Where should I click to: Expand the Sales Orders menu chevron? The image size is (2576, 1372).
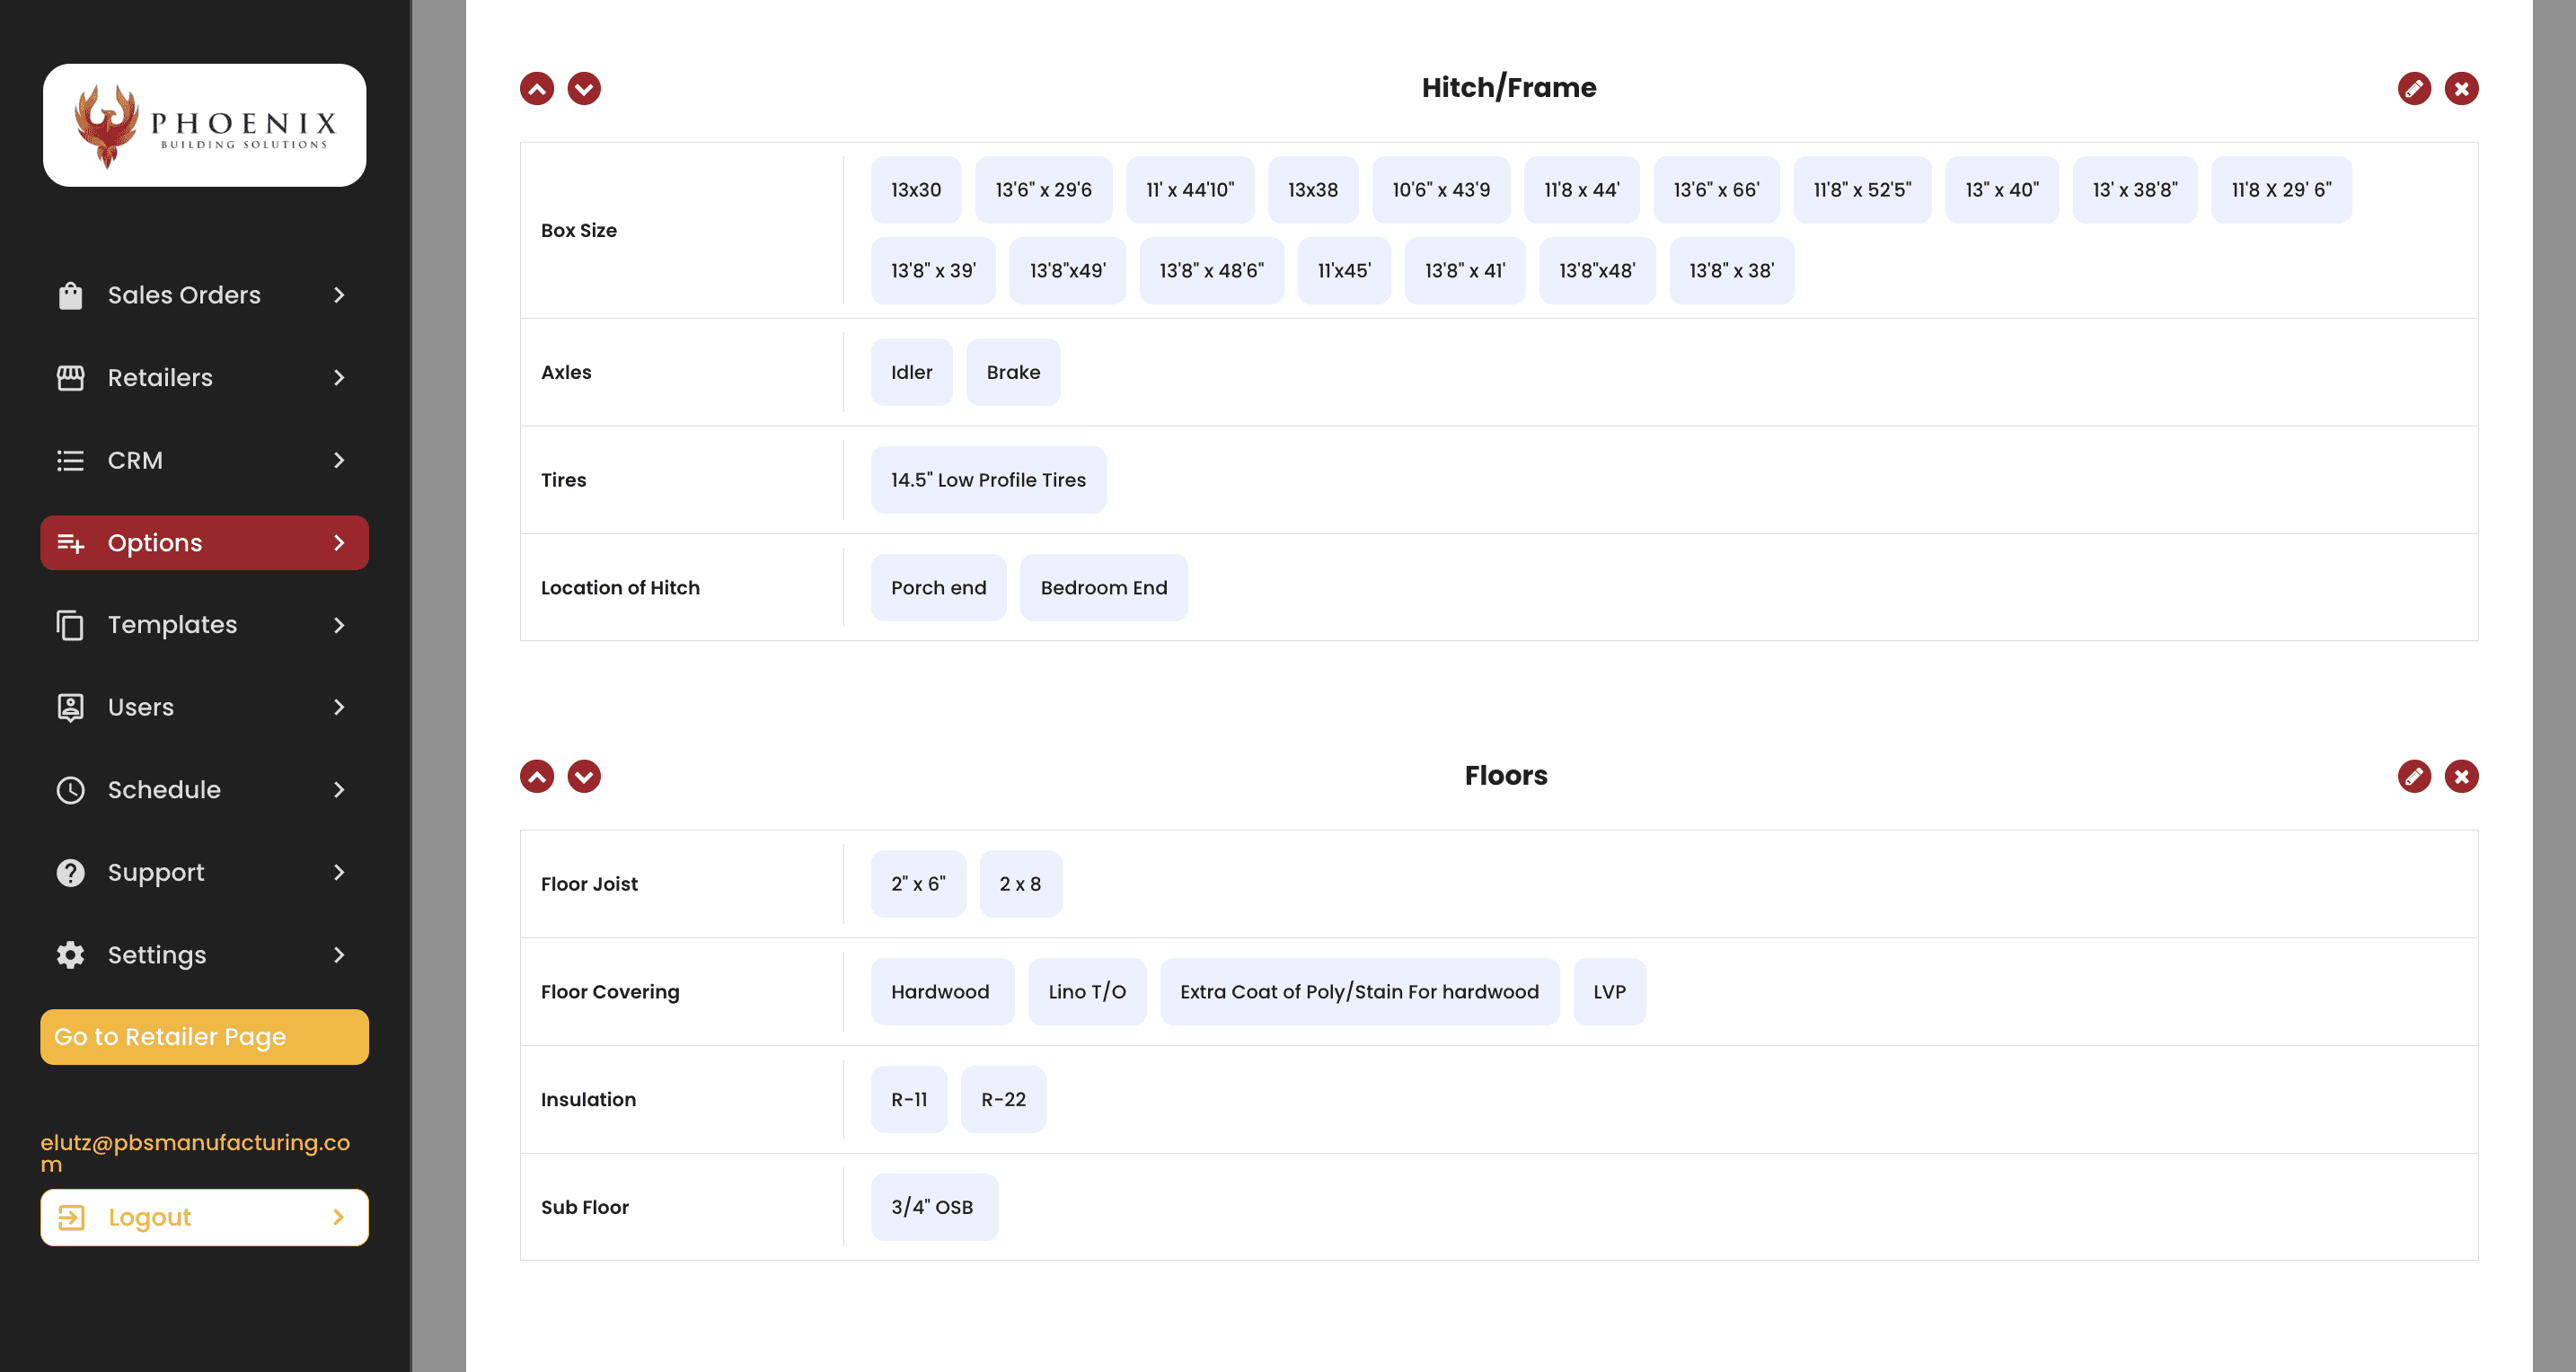pyautogui.click(x=339, y=295)
